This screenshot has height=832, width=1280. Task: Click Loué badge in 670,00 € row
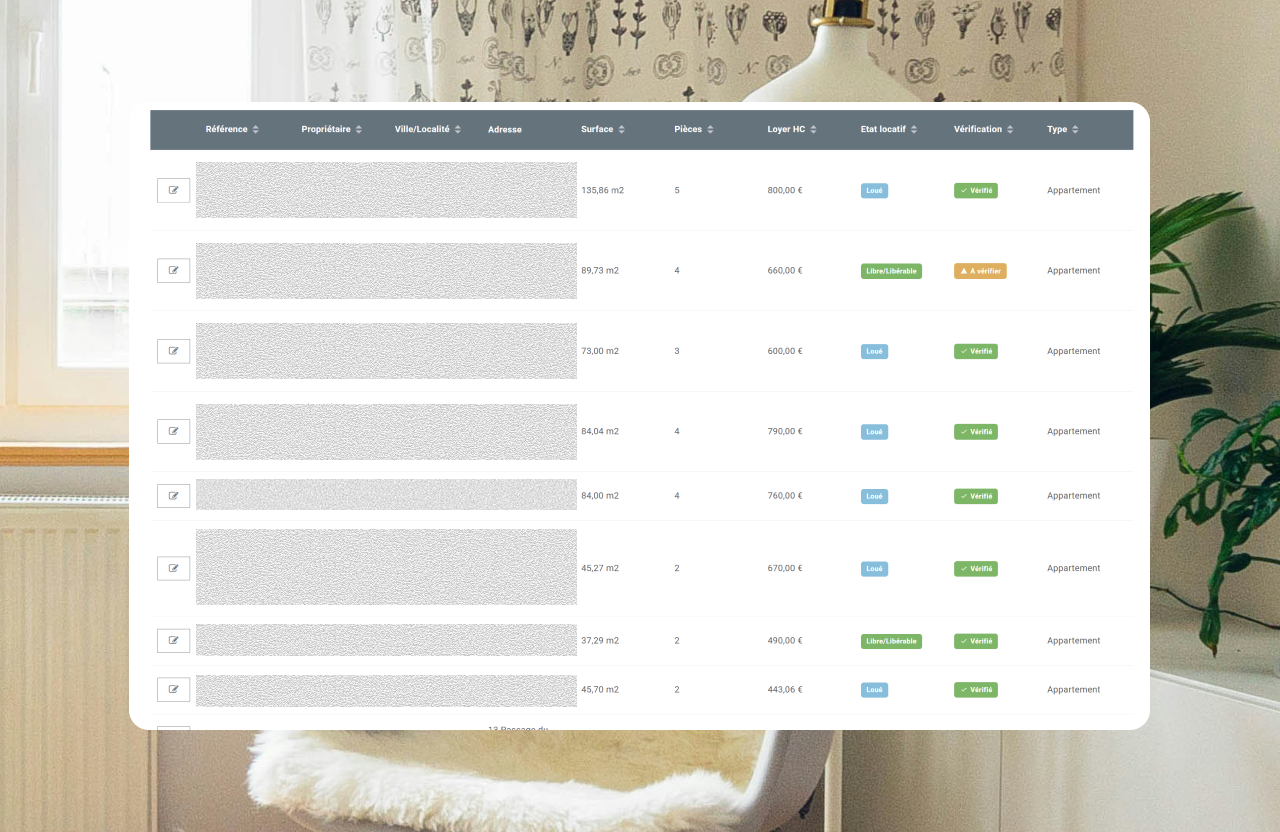[874, 568]
